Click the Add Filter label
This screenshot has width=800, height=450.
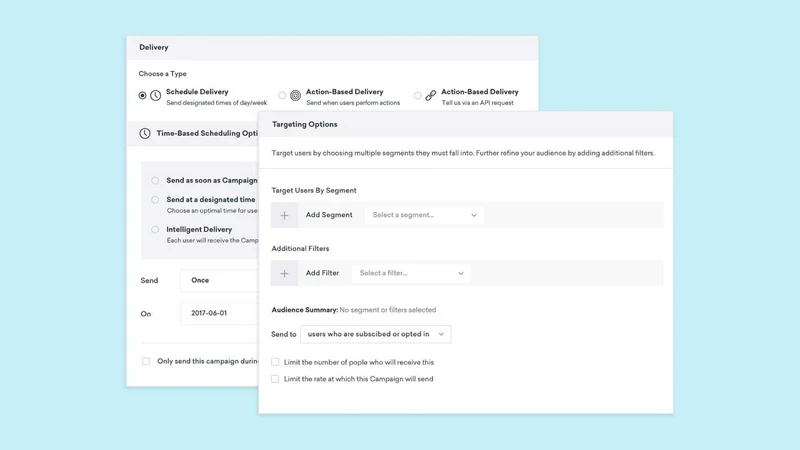pyautogui.click(x=322, y=273)
